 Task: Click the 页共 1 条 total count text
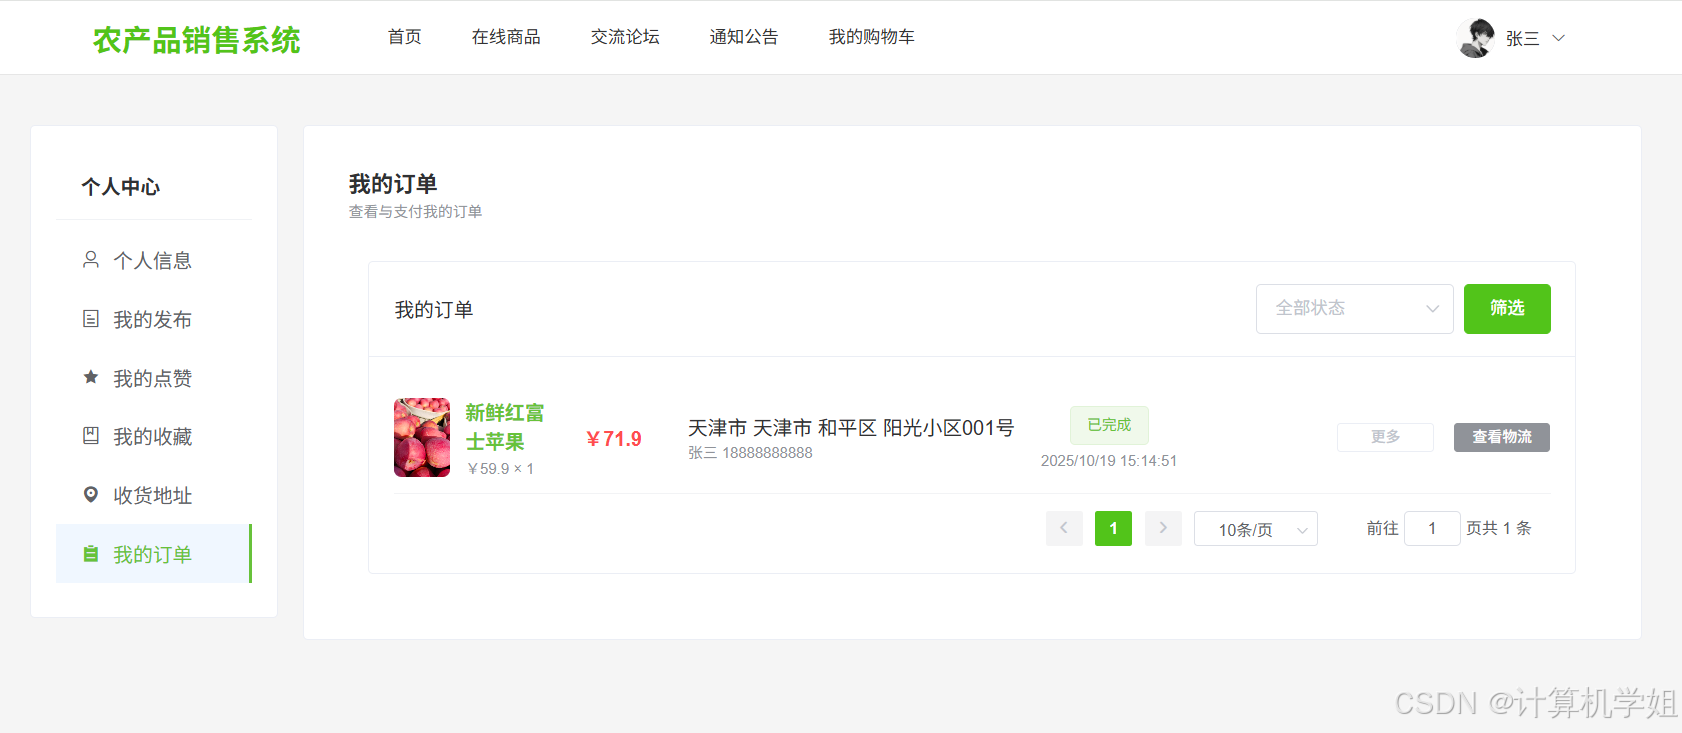(1499, 528)
